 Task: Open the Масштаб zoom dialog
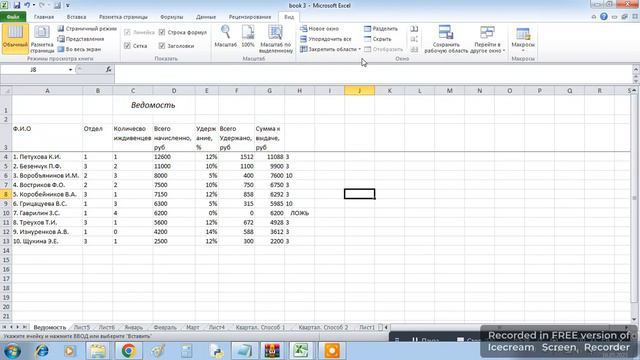pos(225,37)
